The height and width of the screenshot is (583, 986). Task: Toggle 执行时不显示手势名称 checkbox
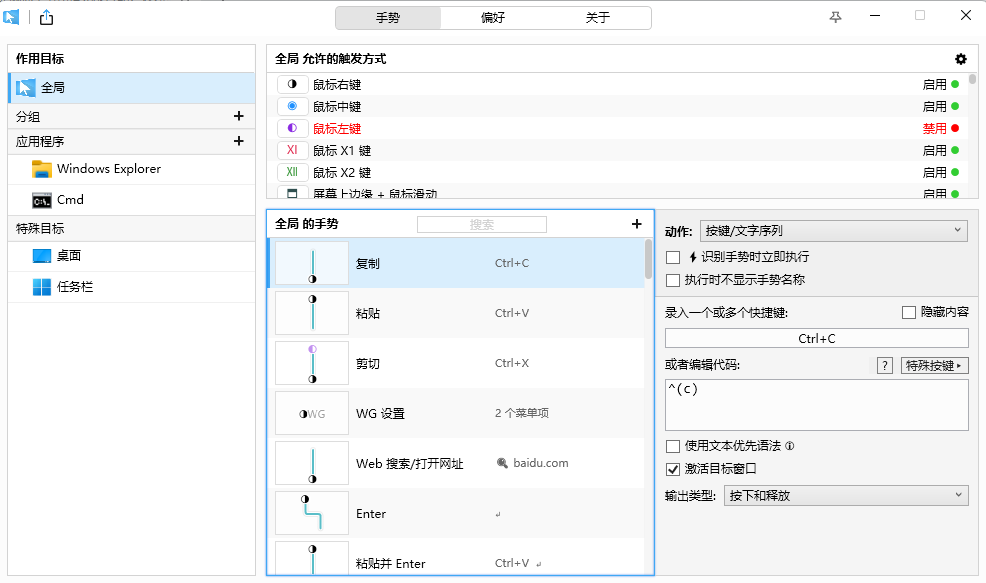point(673,280)
